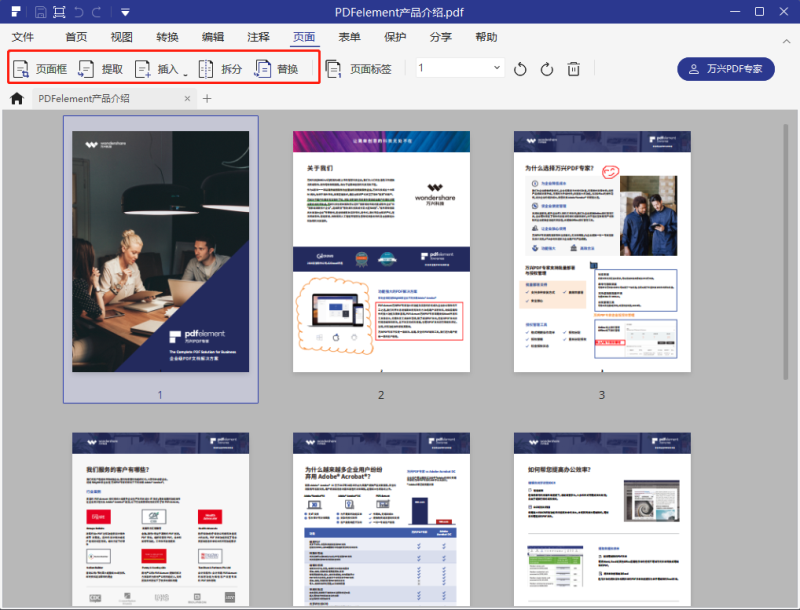Rotate page clockwise with right rotate icon

pyautogui.click(x=547, y=69)
